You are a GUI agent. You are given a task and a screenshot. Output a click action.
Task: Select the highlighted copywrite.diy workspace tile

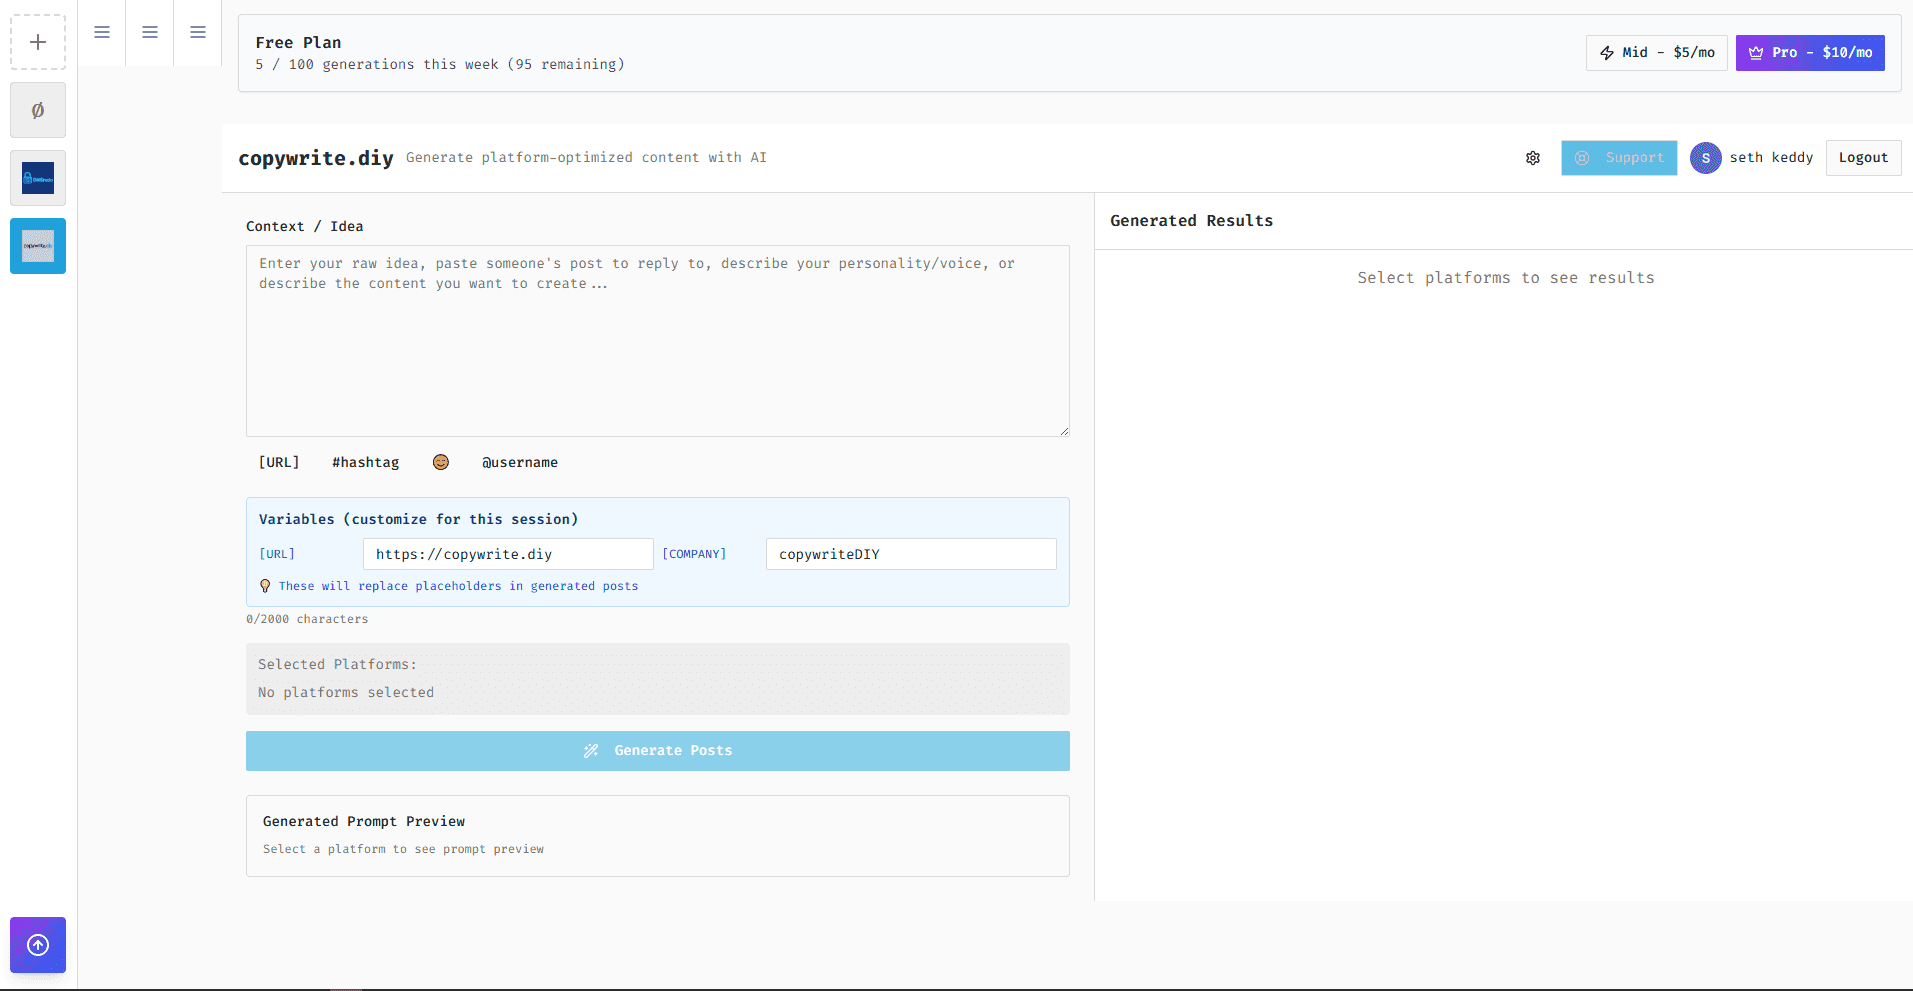pos(38,246)
